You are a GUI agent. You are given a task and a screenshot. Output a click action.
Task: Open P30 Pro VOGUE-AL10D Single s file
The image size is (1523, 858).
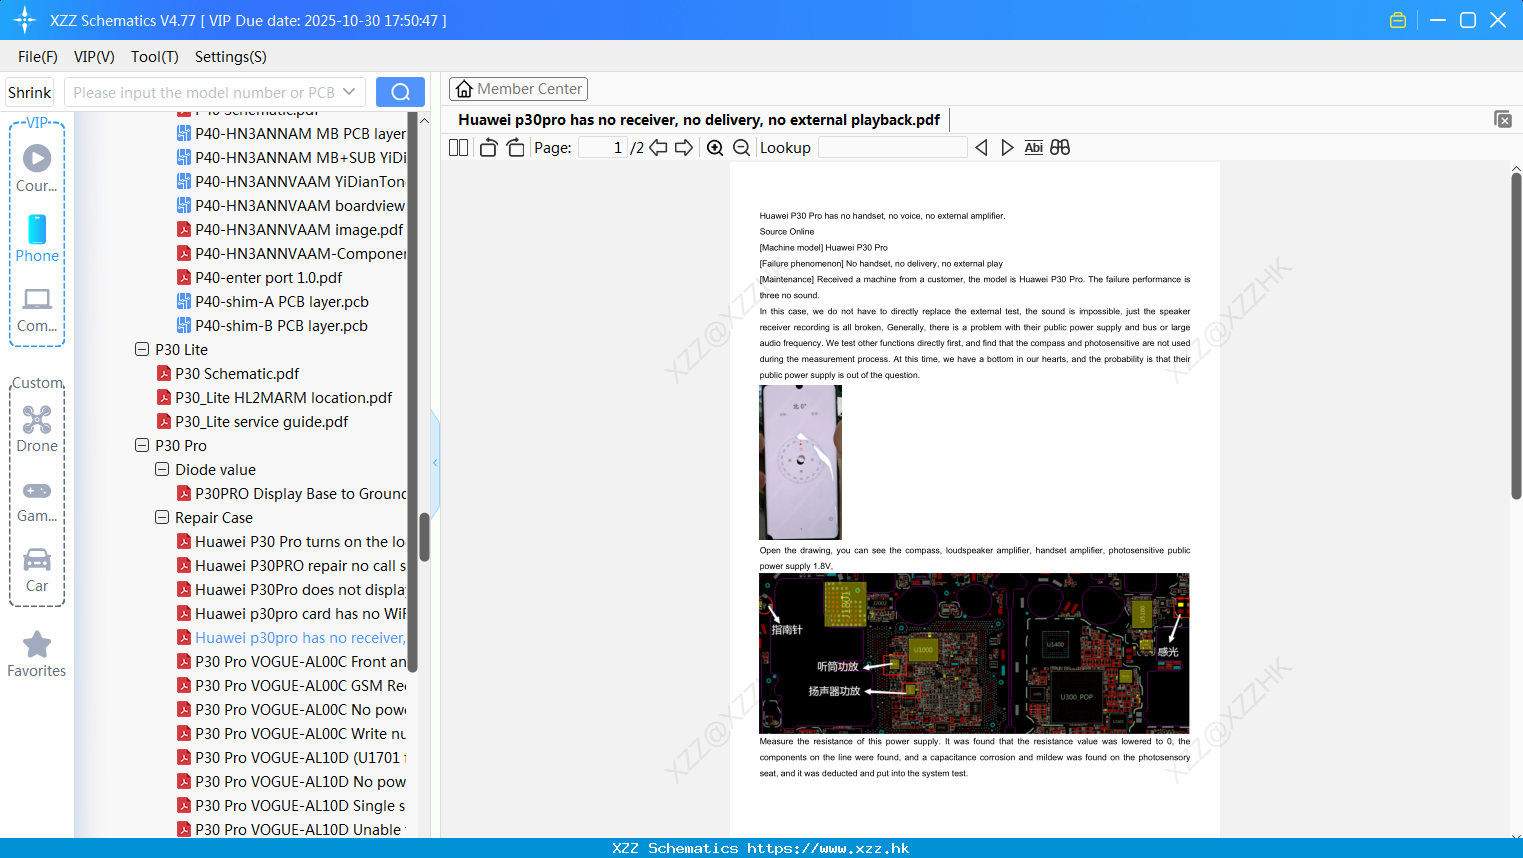pos(292,805)
